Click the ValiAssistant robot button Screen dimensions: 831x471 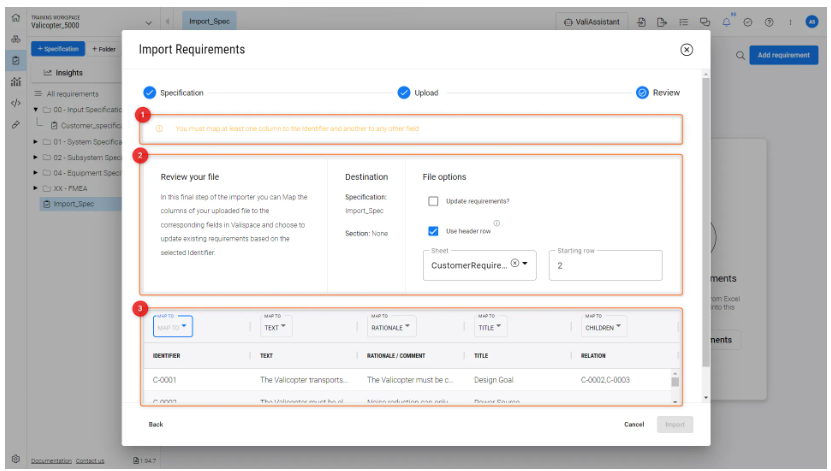click(x=591, y=22)
